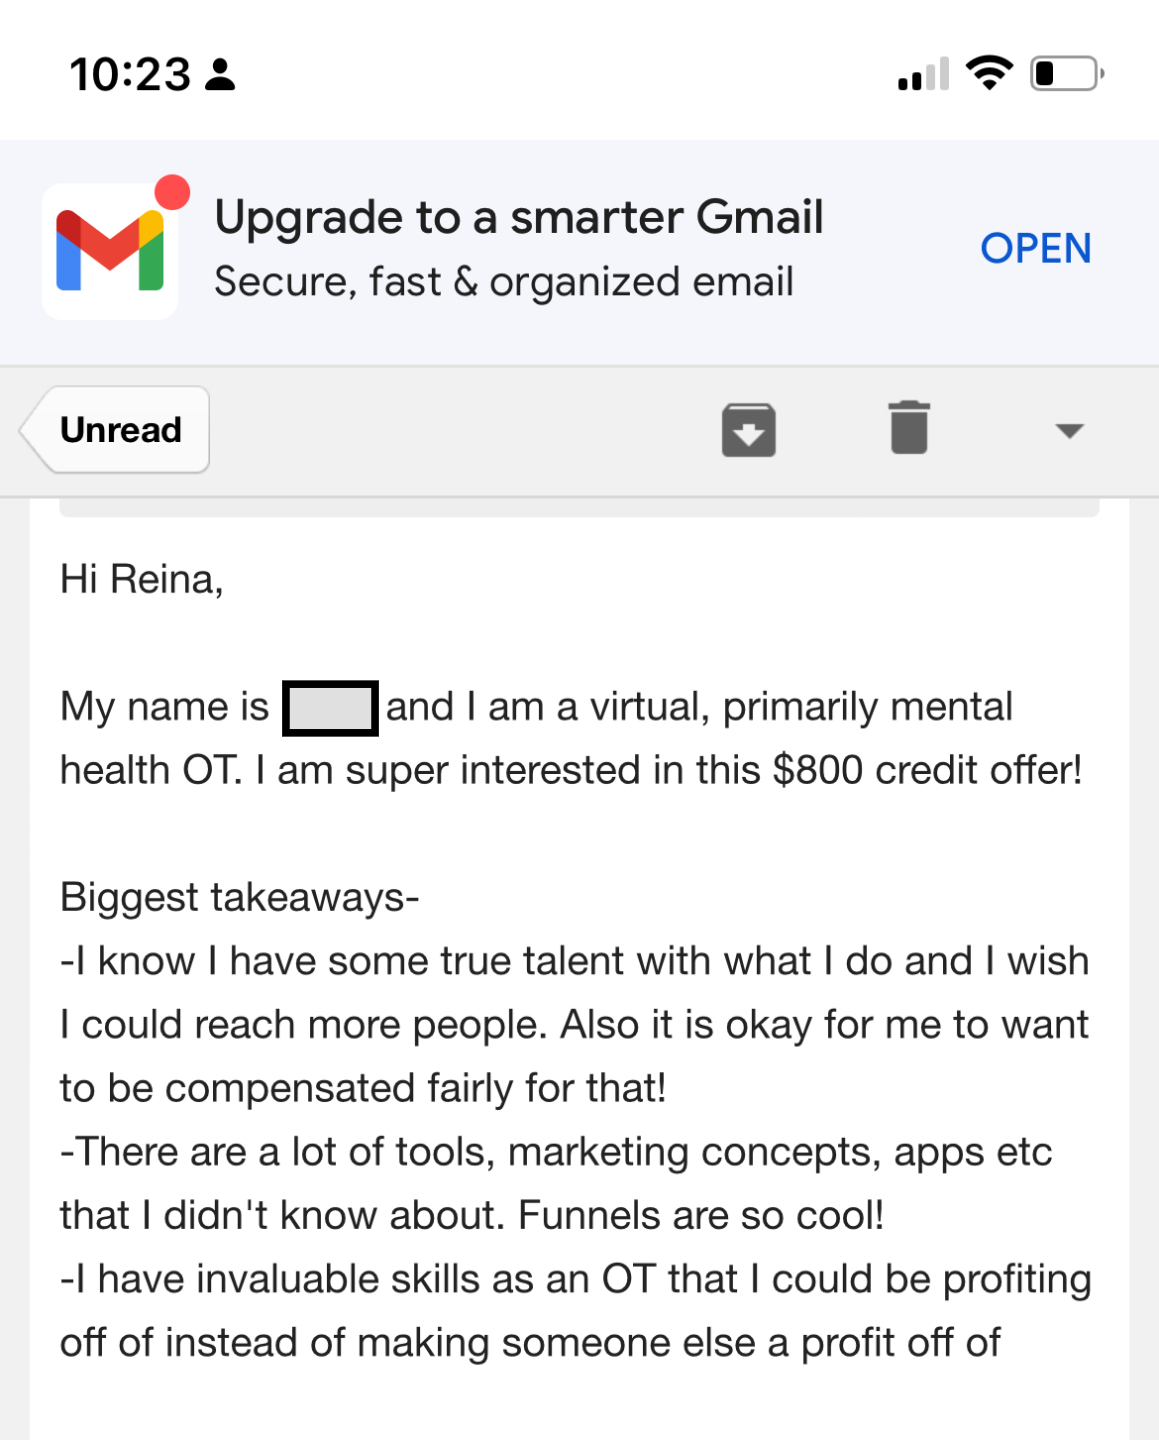Tap the "$800 credit offer!" text
The image size is (1159, 1440).
[927, 771]
